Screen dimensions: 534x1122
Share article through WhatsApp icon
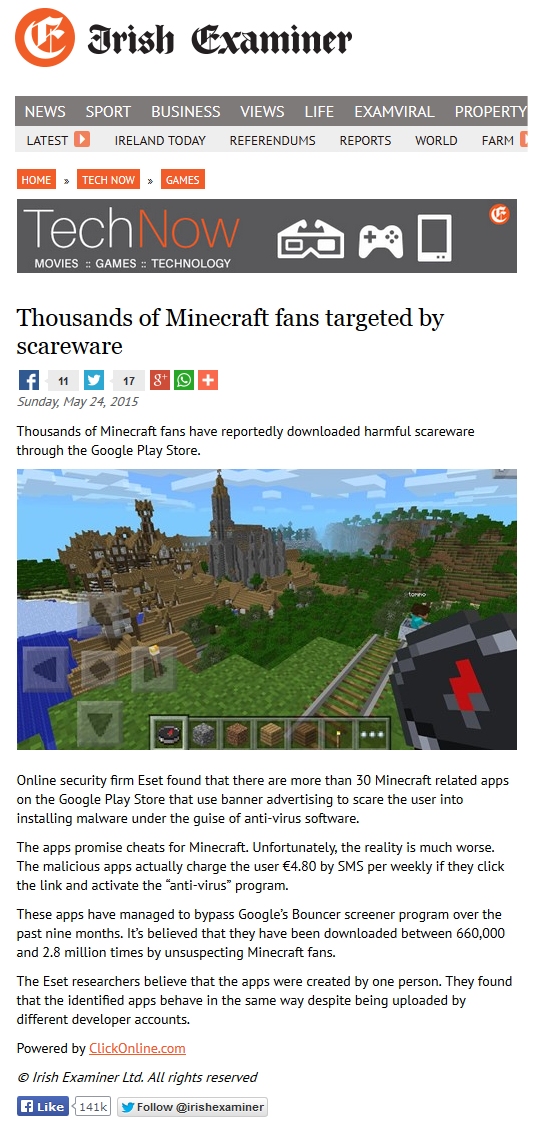(x=184, y=380)
